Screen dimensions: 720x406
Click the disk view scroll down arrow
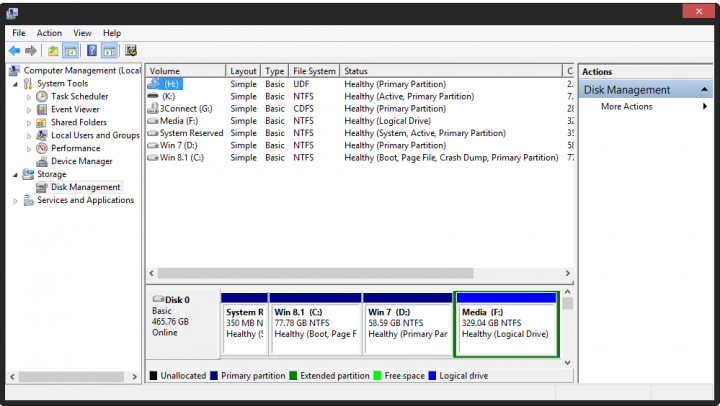pos(568,363)
